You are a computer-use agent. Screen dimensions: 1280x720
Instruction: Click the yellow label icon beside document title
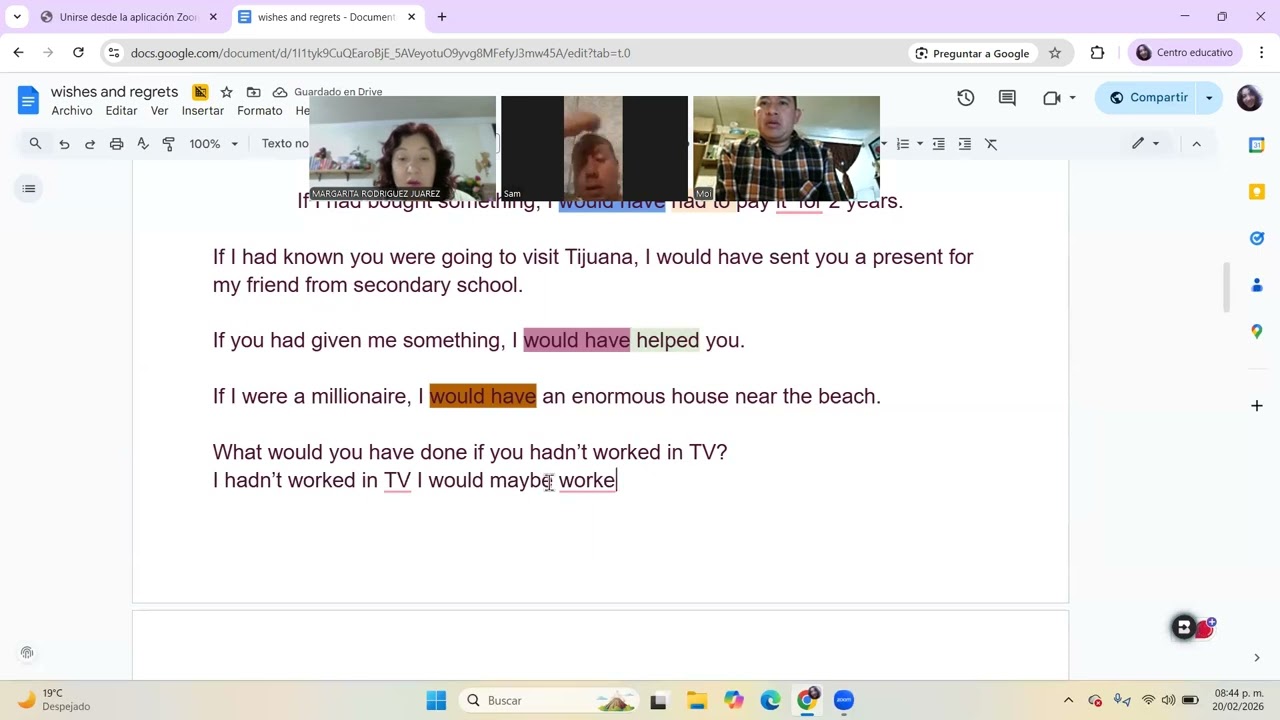(x=200, y=92)
